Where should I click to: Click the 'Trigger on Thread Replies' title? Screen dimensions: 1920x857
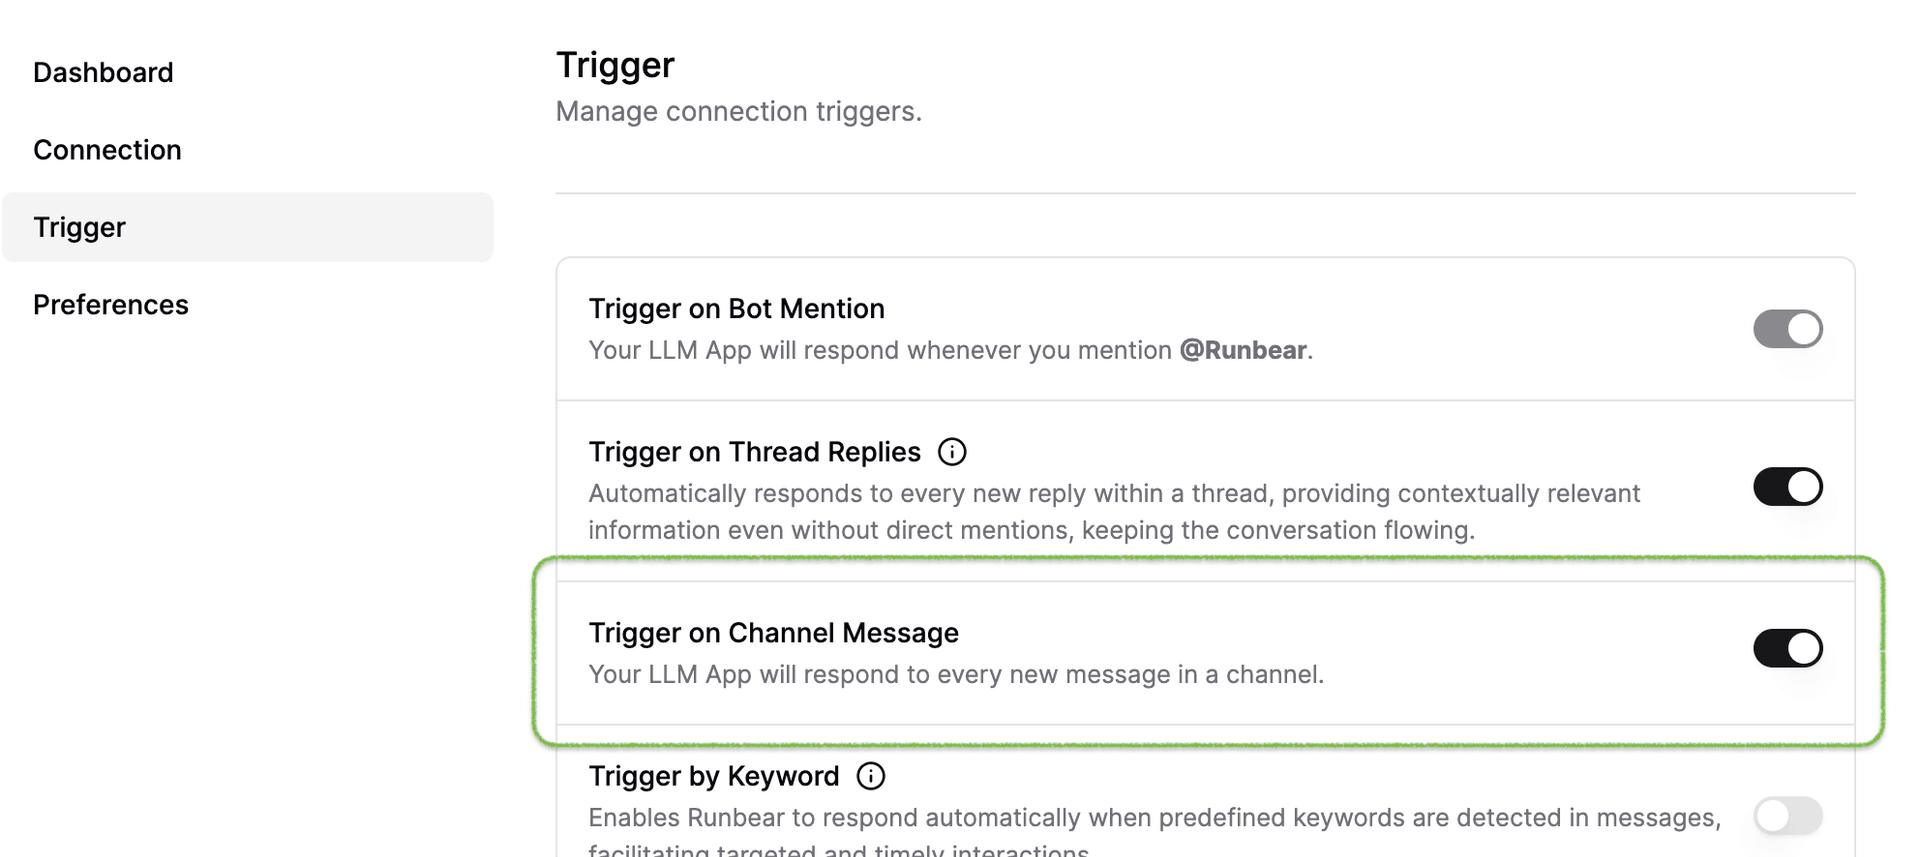click(x=754, y=452)
